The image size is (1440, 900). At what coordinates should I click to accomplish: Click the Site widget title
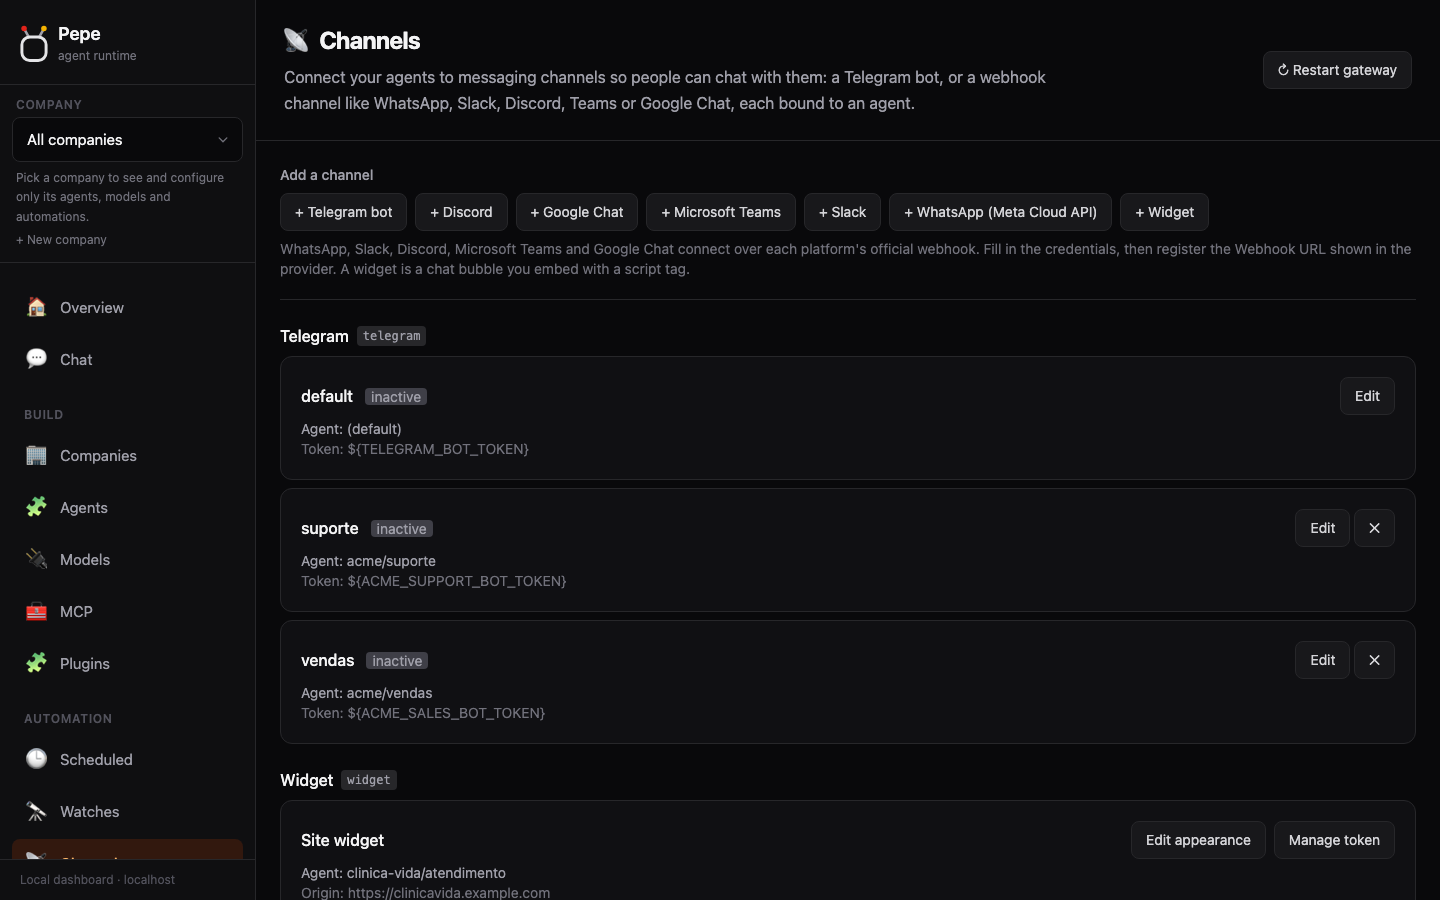(342, 840)
